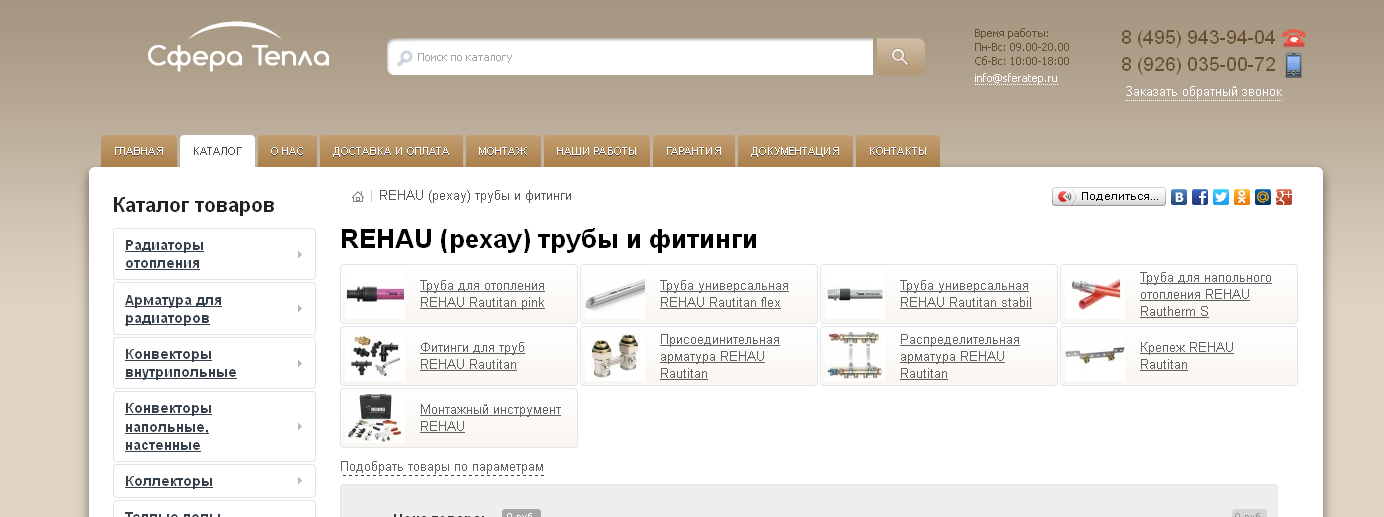The height and width of the screenshot is (517, 1384).
Task: Click Заказать обратный звонок link
Action: pos(1203,92)
